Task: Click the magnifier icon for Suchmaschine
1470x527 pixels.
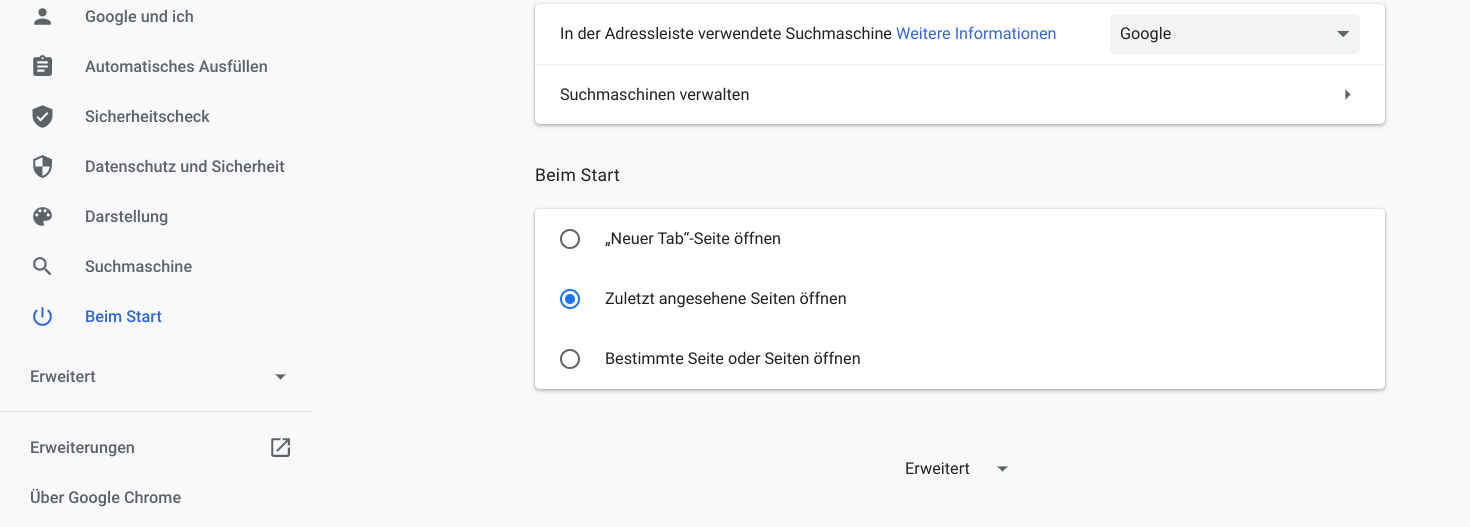Action: [42, 266]
